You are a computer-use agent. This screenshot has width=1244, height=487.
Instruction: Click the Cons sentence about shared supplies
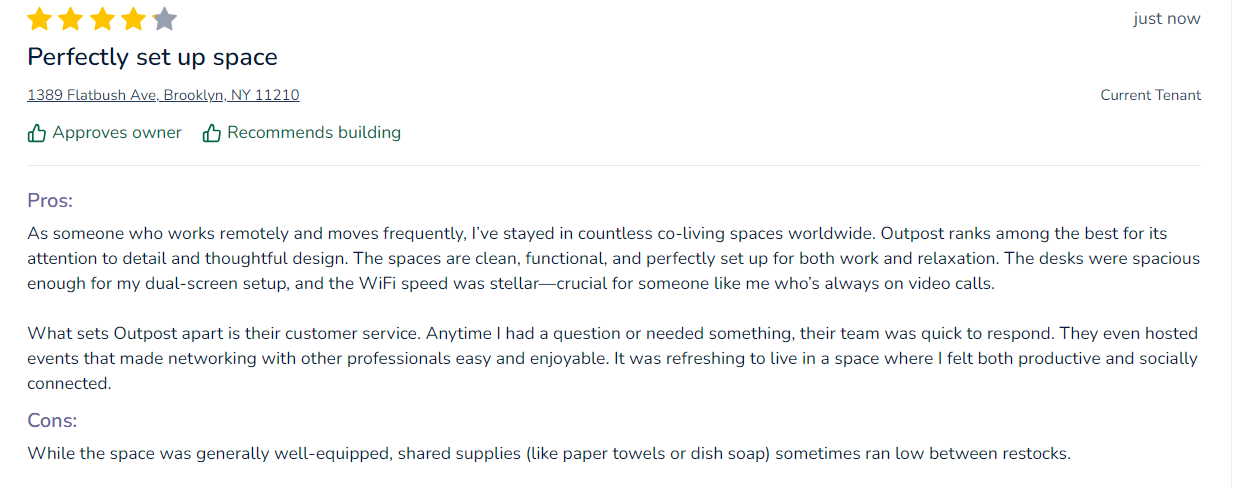tap(549, 453)
